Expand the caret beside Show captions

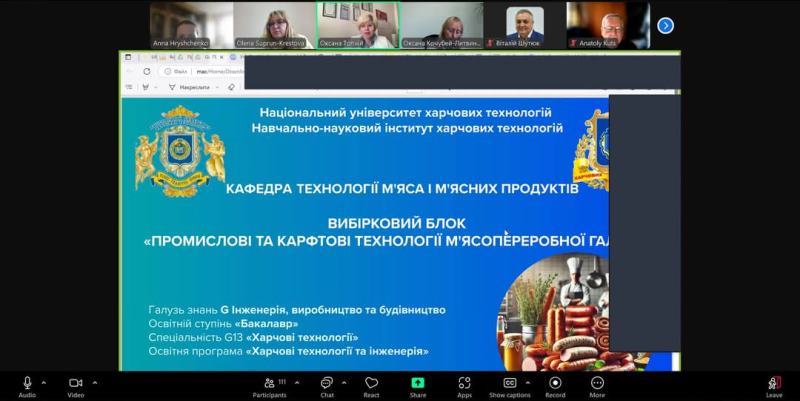(528, 382)
